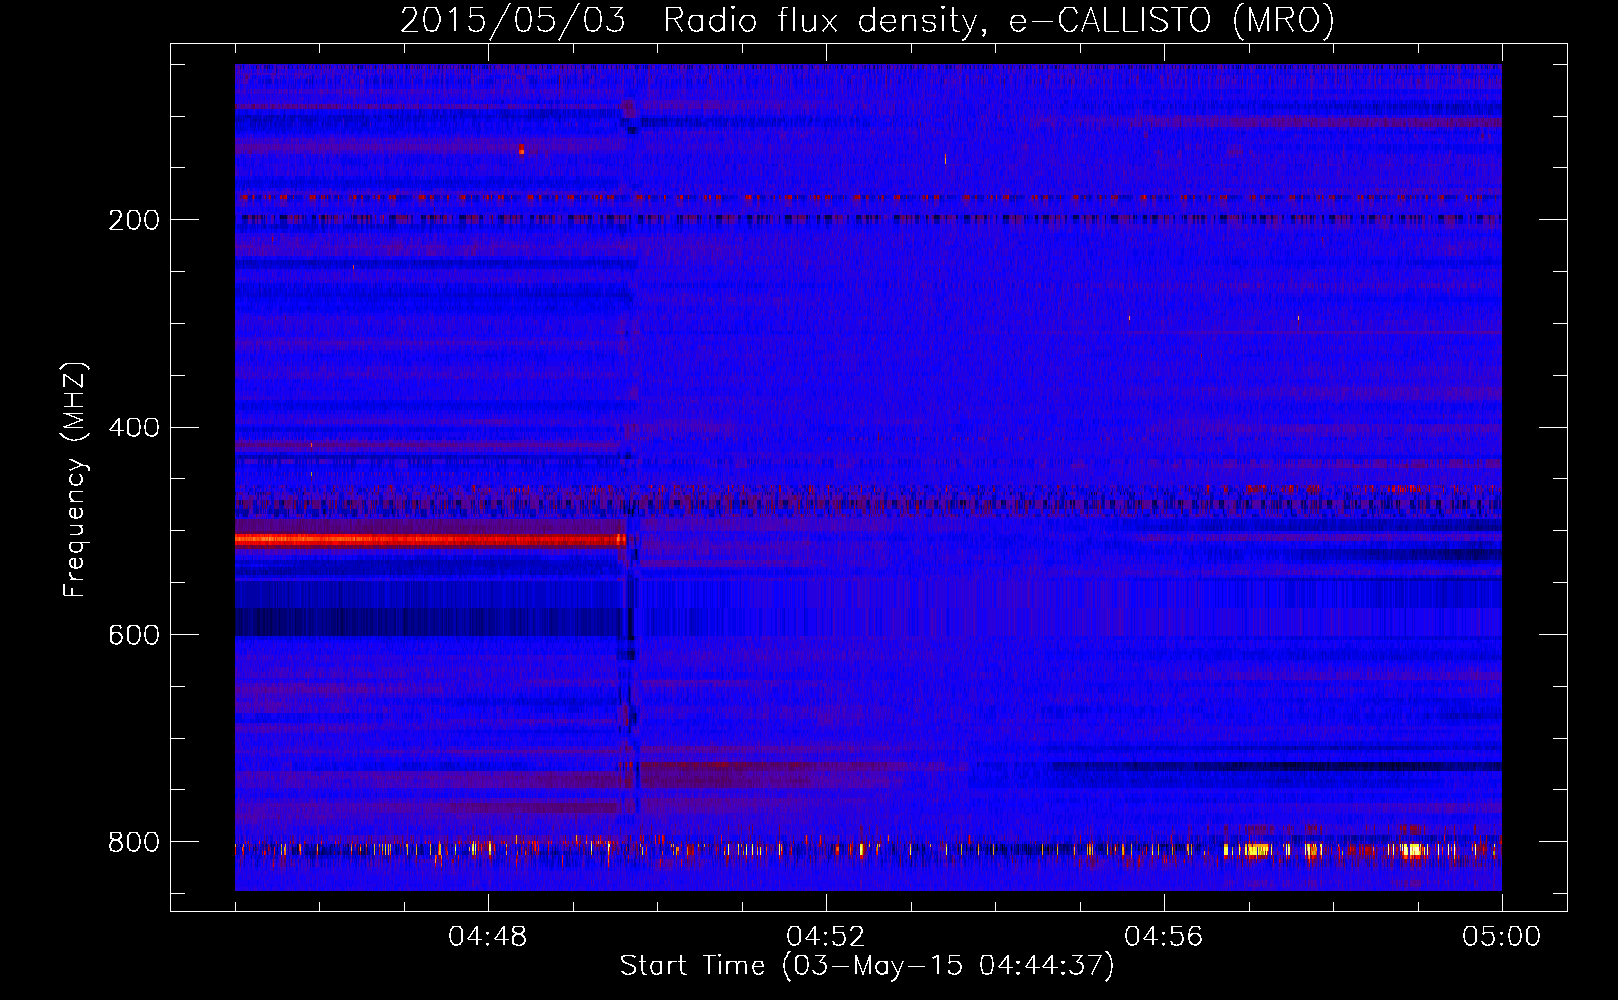Select the 04:56 time tick label
Image resolution: width=1618 pixels, height=1000 pixels.
pos(1164,937)
